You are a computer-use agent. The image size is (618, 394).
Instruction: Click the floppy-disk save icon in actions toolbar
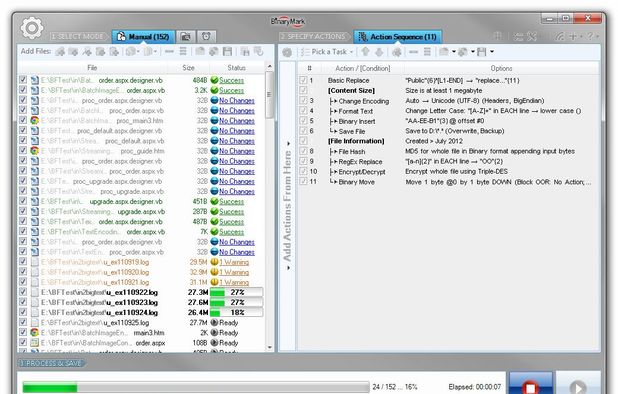(x=482, y=52)
